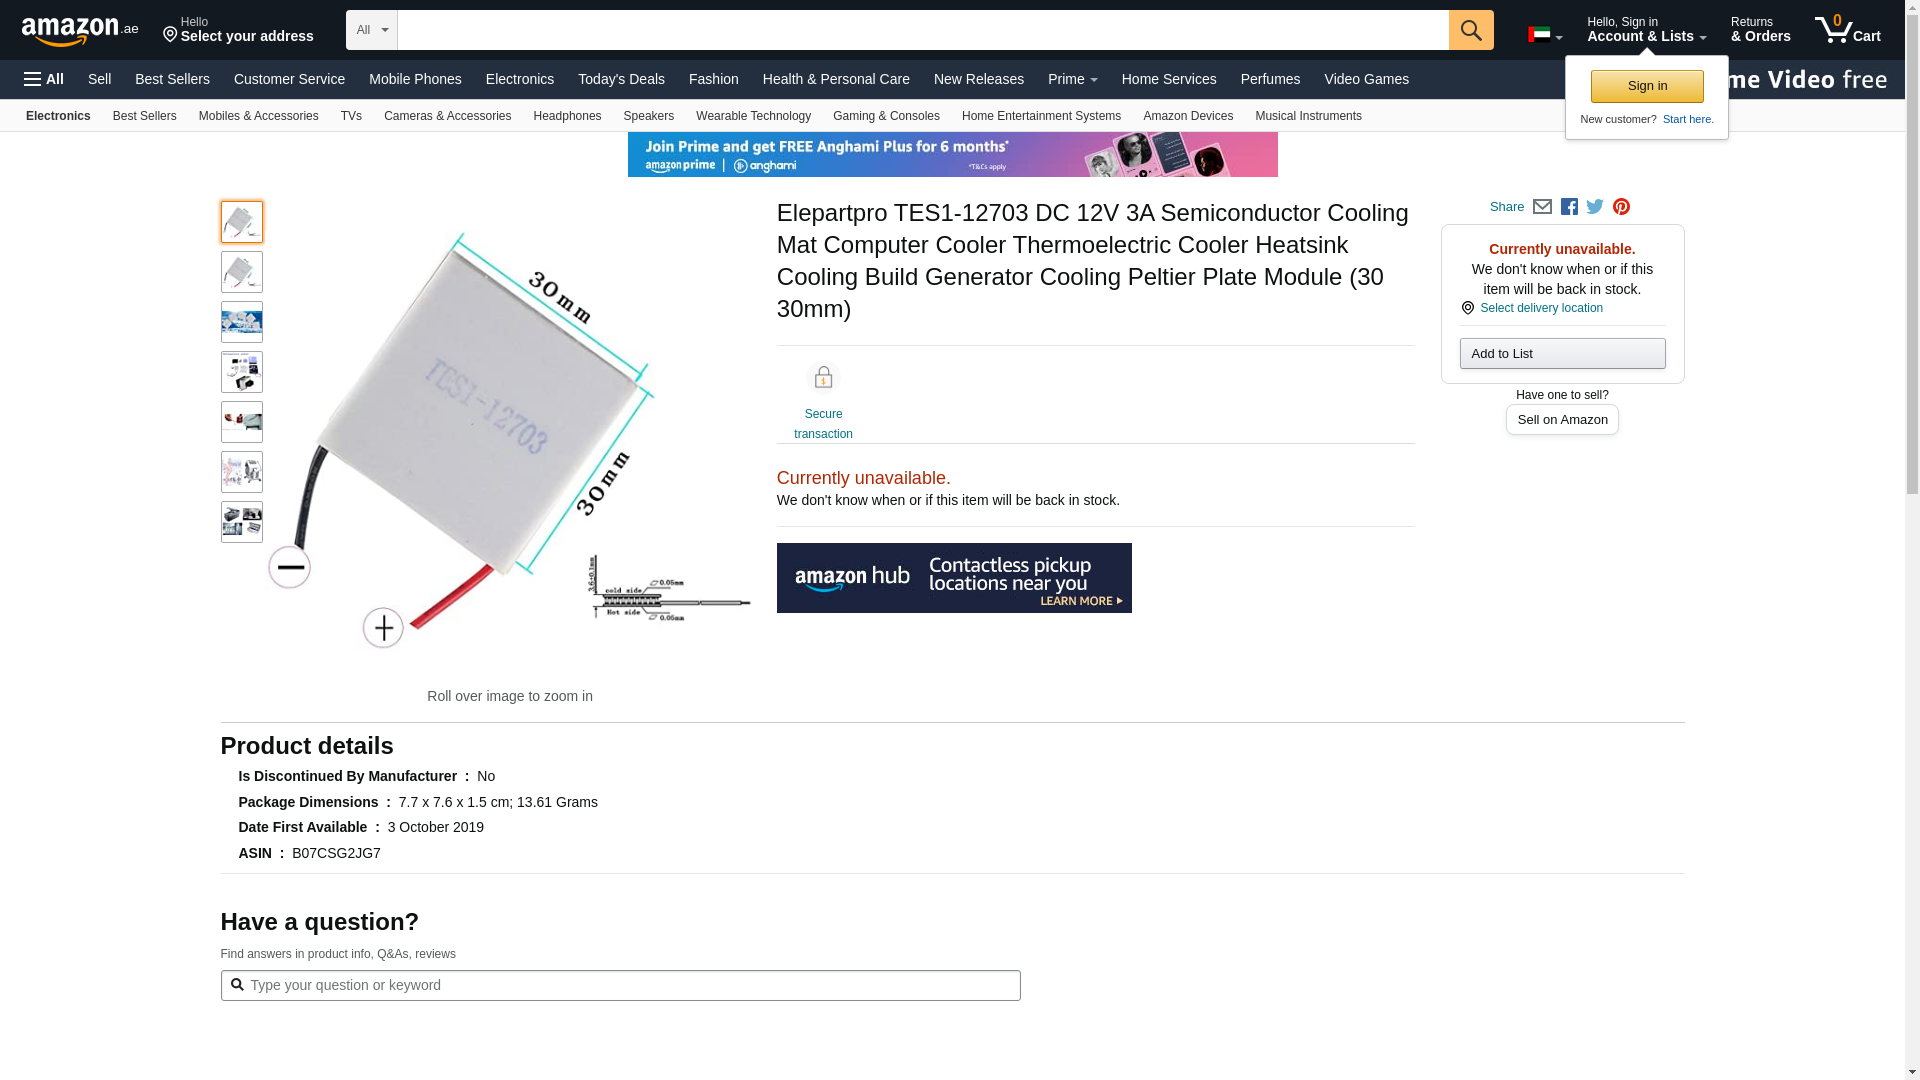This screenshot has width=1920, height=1080.
Task: Open the All hamburger menu
Action: click(x=44, y=79)
